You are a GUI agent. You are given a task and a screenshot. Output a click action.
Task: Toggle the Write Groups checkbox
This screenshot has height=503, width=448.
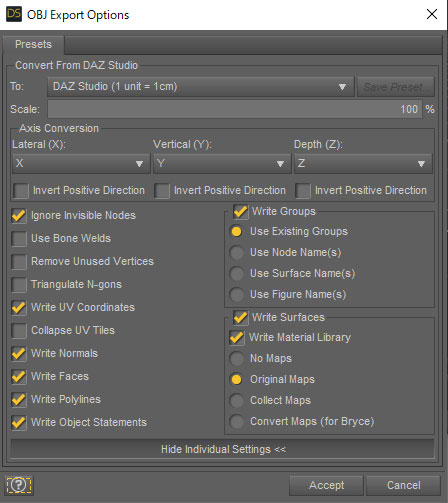click(x=241, y=211)
